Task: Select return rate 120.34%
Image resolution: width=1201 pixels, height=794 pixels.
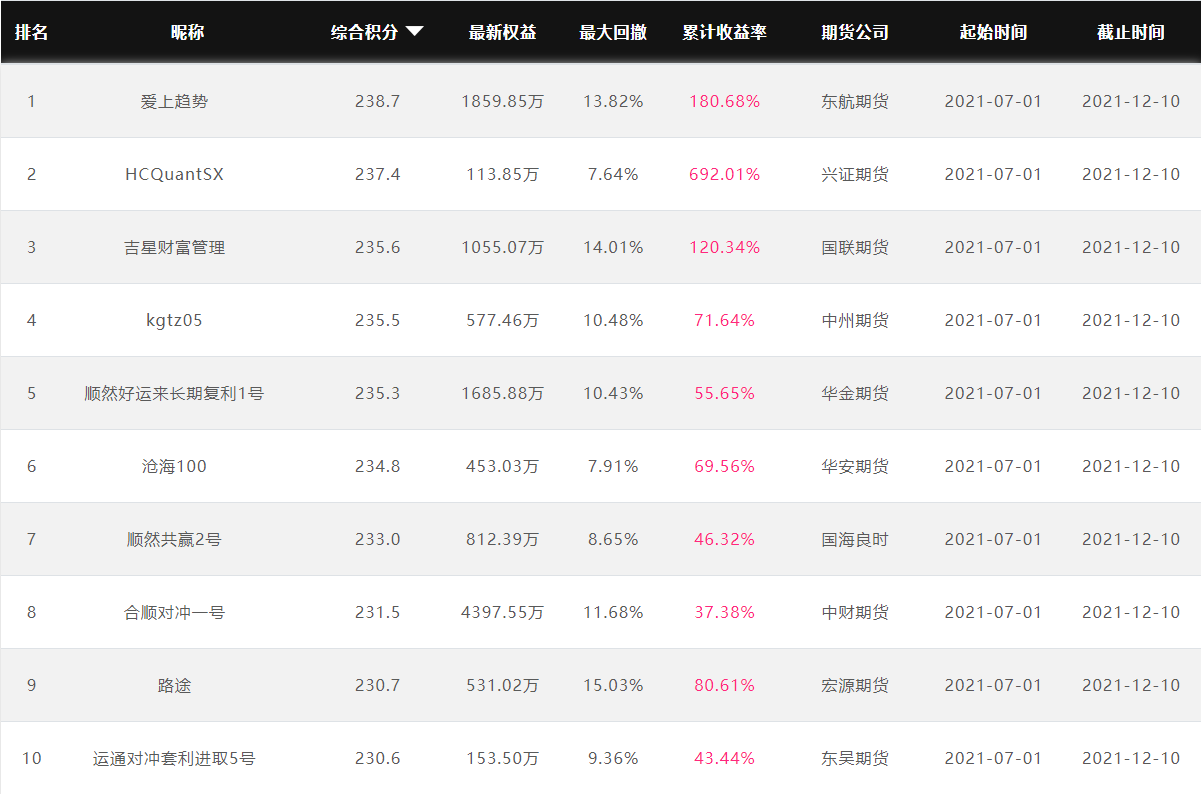Action: tap(725, 247)
